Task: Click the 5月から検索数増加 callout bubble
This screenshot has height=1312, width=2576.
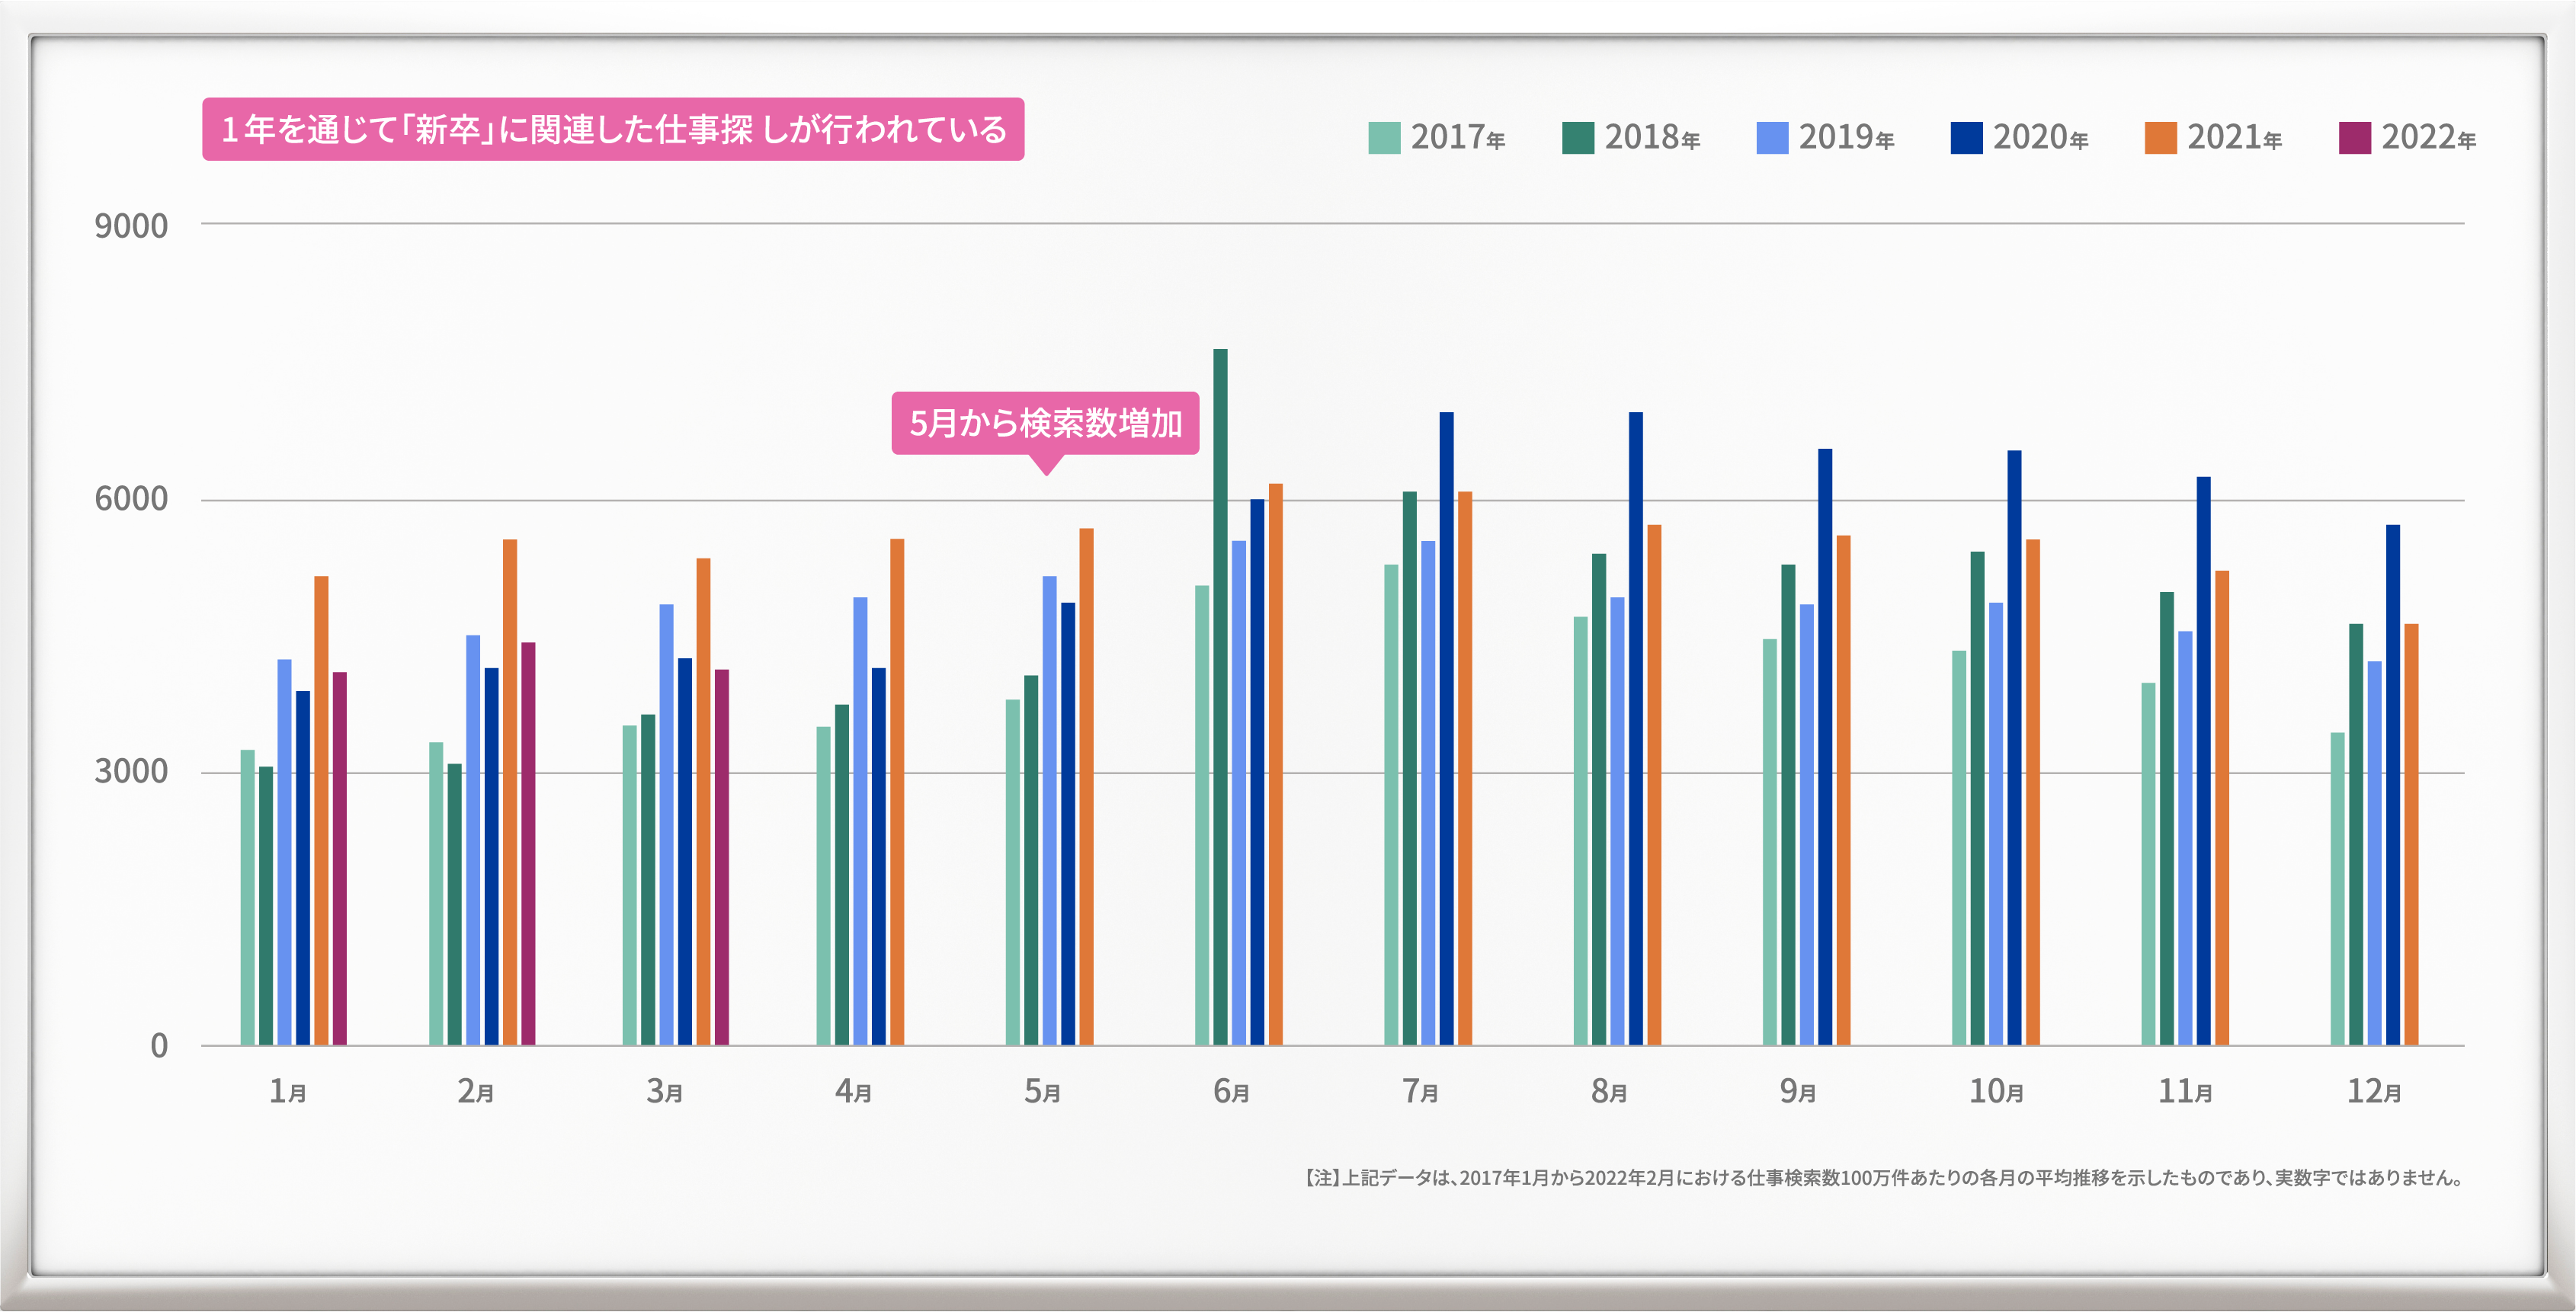Action: point(1045,423)
